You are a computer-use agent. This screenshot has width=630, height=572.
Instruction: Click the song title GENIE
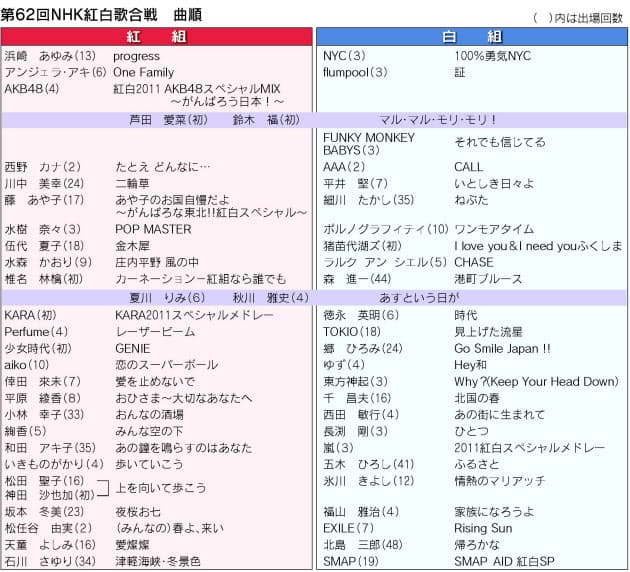[x=132, y=348]
